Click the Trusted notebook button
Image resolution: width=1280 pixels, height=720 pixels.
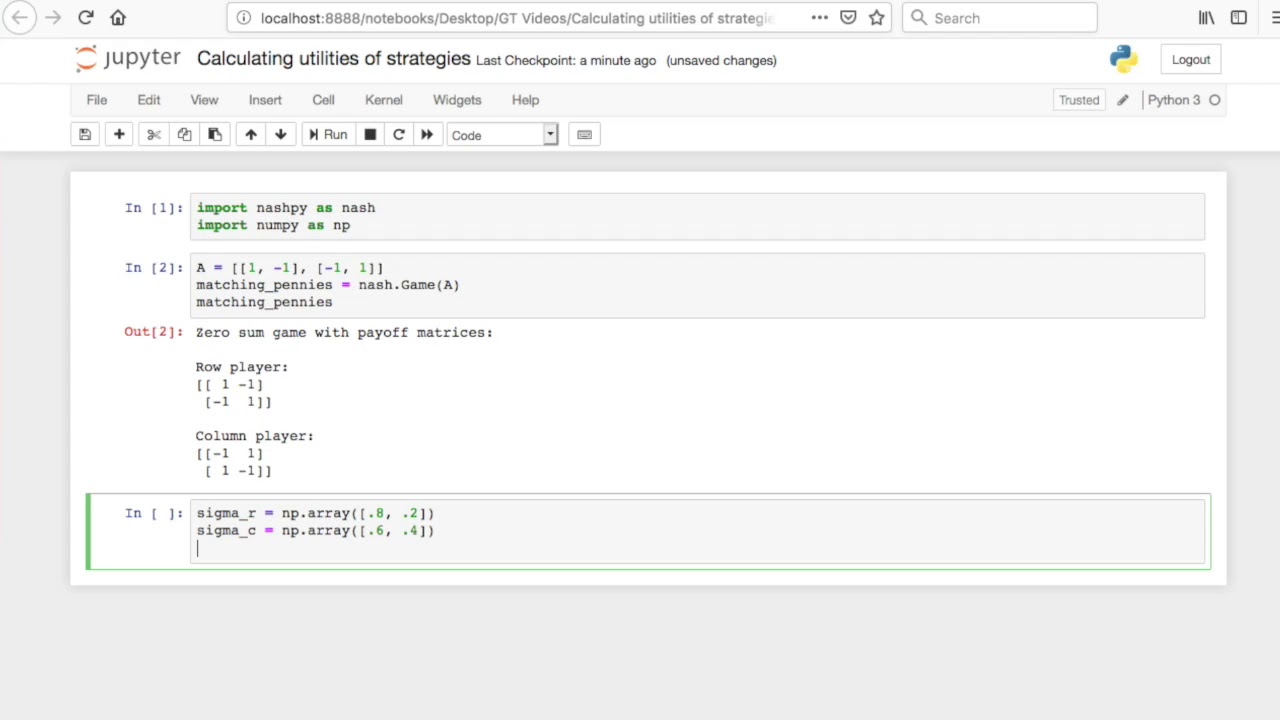click(1079, 100)
